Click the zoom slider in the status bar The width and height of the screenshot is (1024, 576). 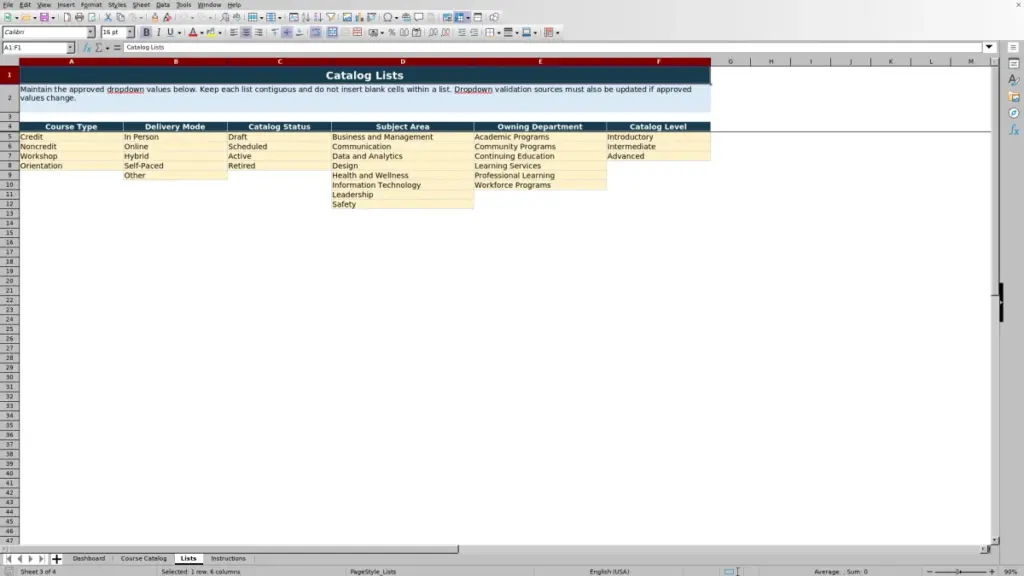coord(961,571)
